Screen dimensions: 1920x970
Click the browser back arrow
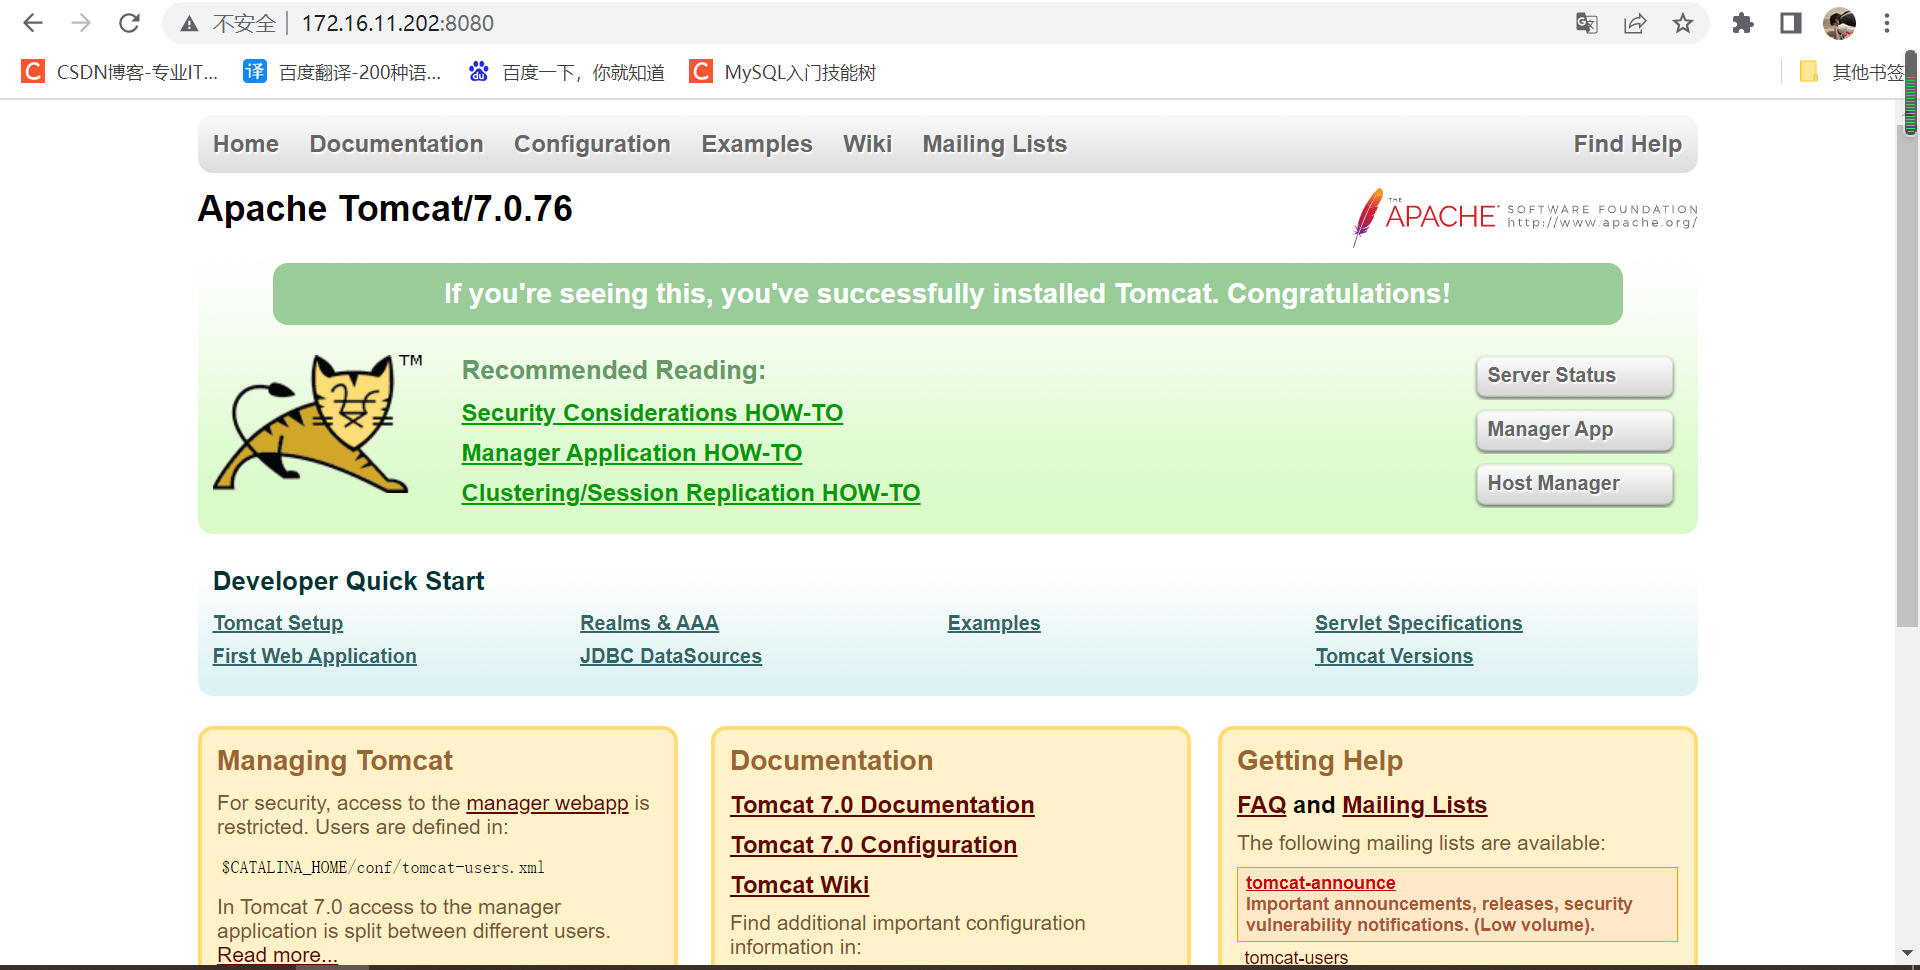tap(33, 23)
